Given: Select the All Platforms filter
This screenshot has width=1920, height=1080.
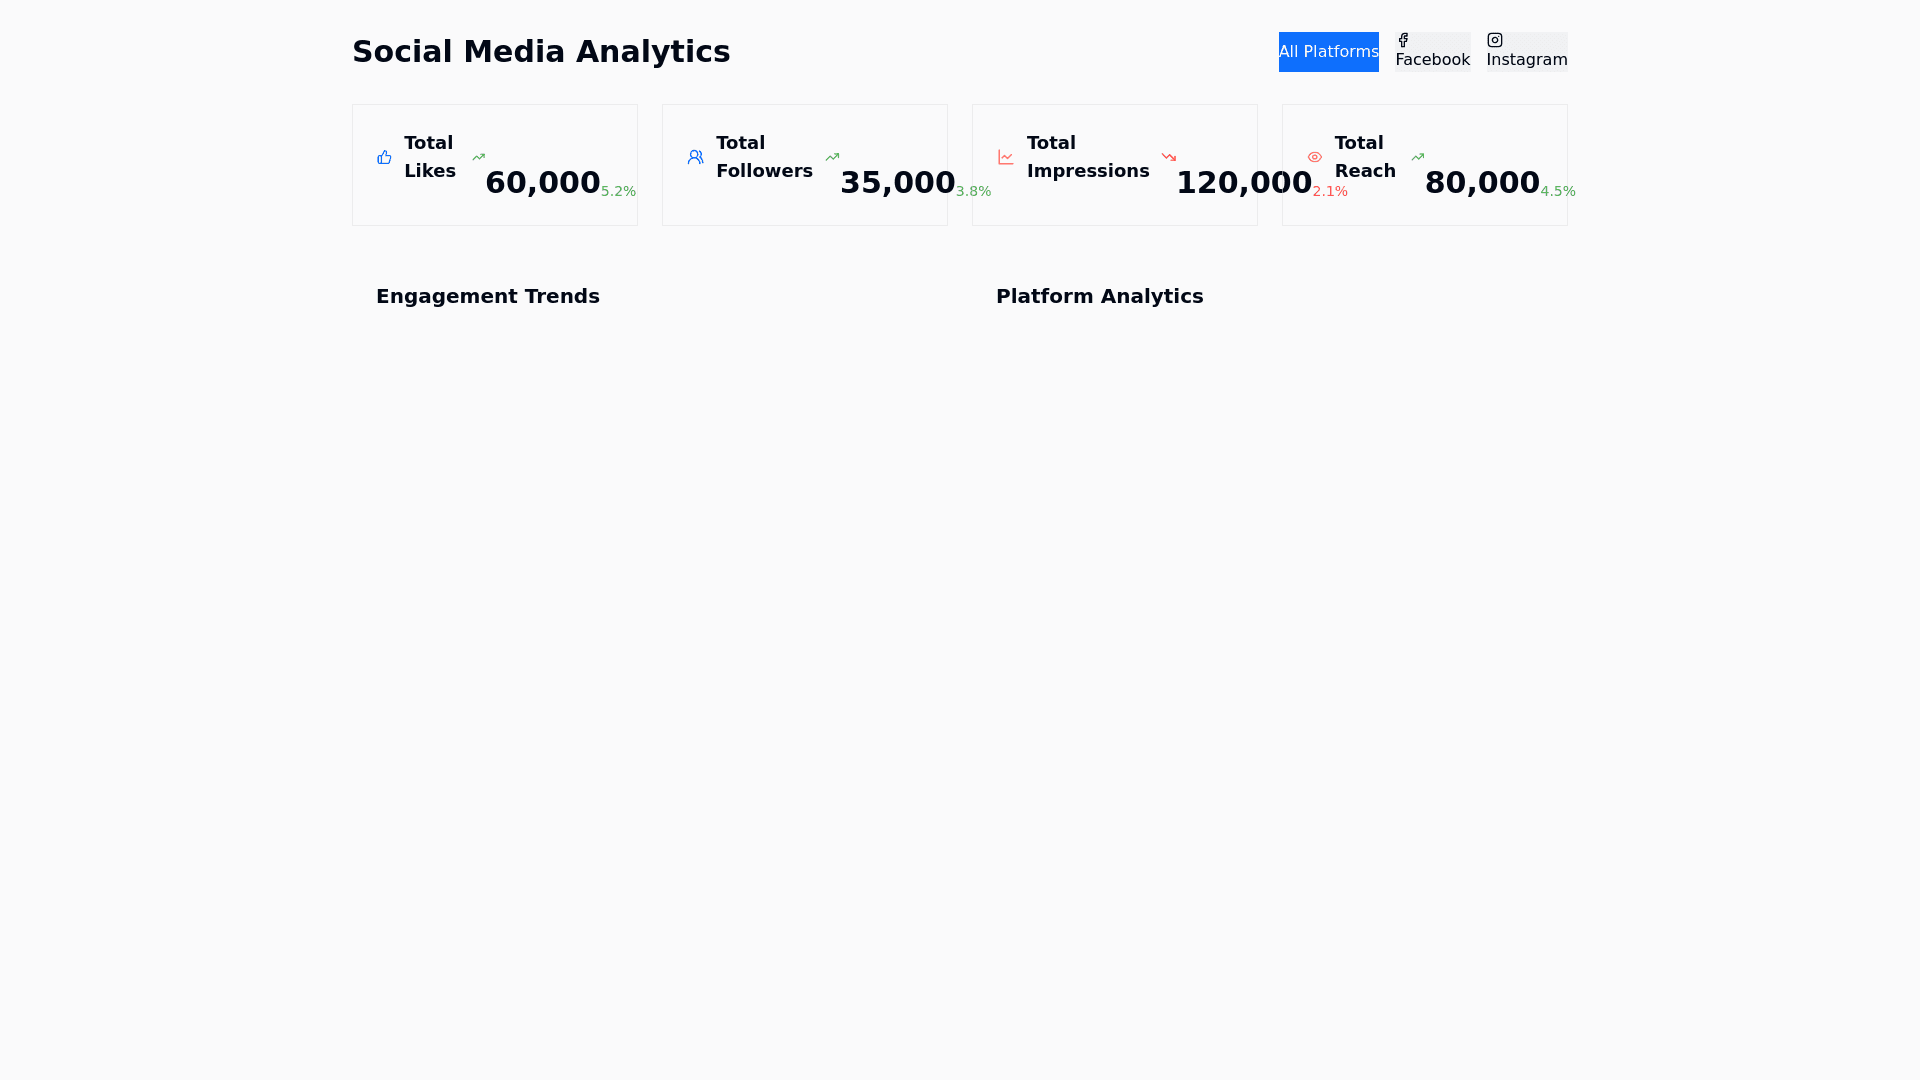Looking at the screenshot, I should (x=1328, y=52).
